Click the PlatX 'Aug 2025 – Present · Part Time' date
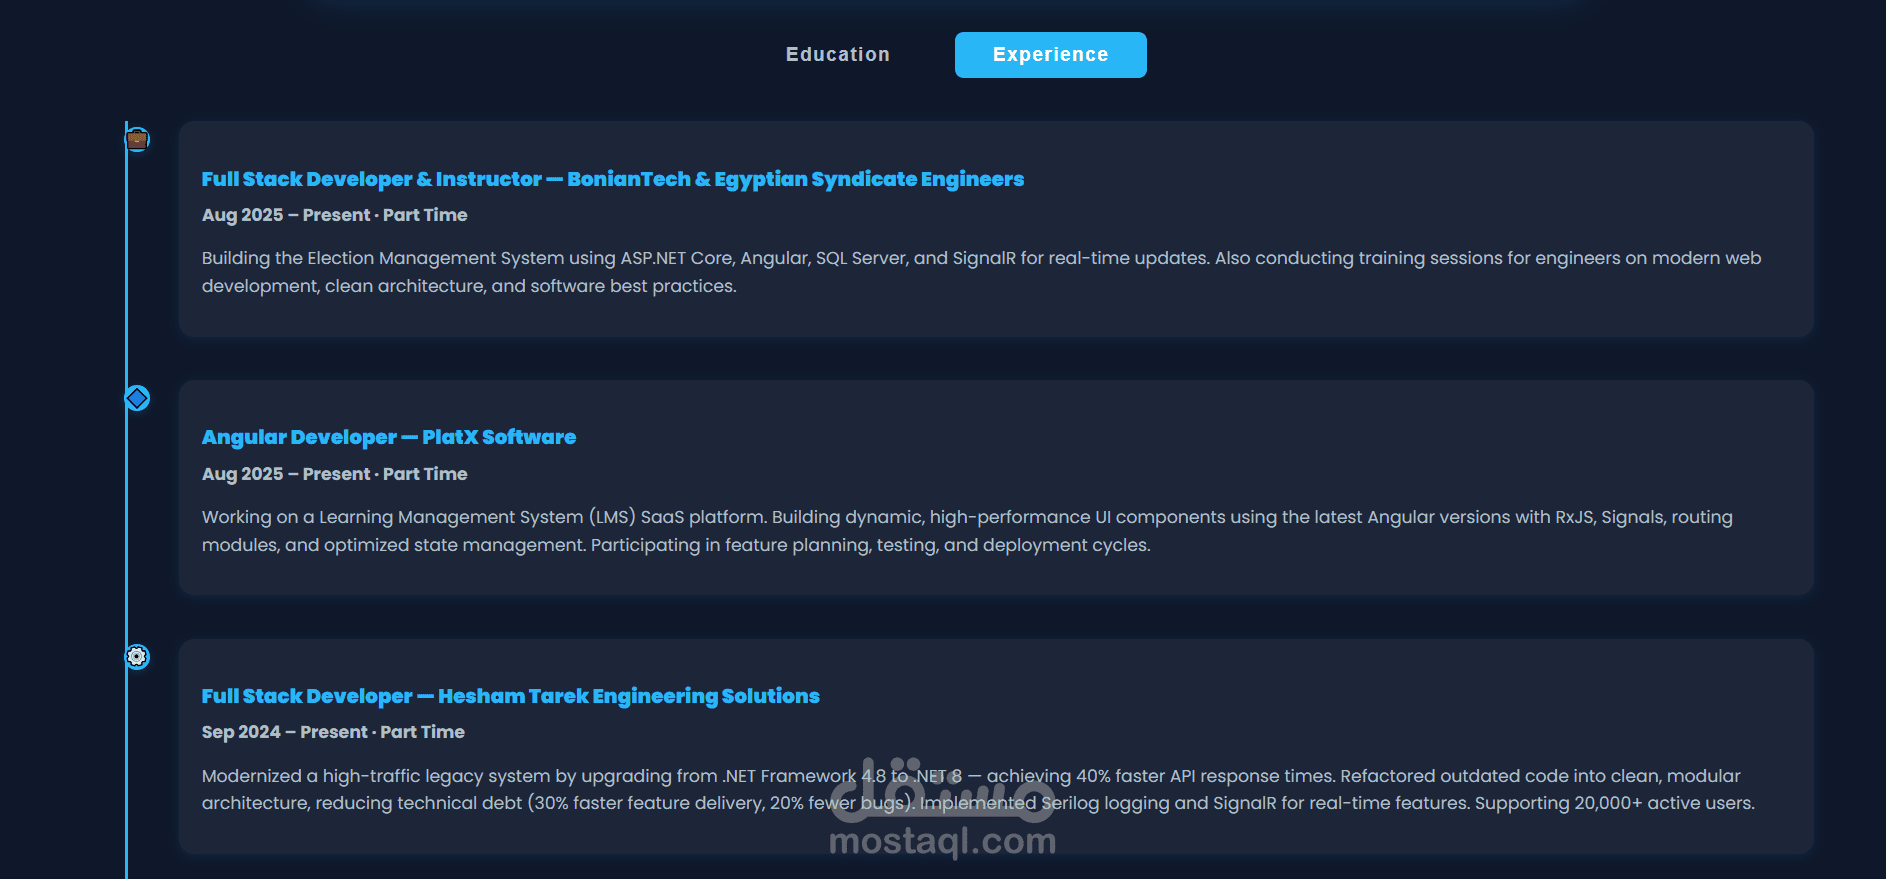1886x879 pixels. [334, 474]
